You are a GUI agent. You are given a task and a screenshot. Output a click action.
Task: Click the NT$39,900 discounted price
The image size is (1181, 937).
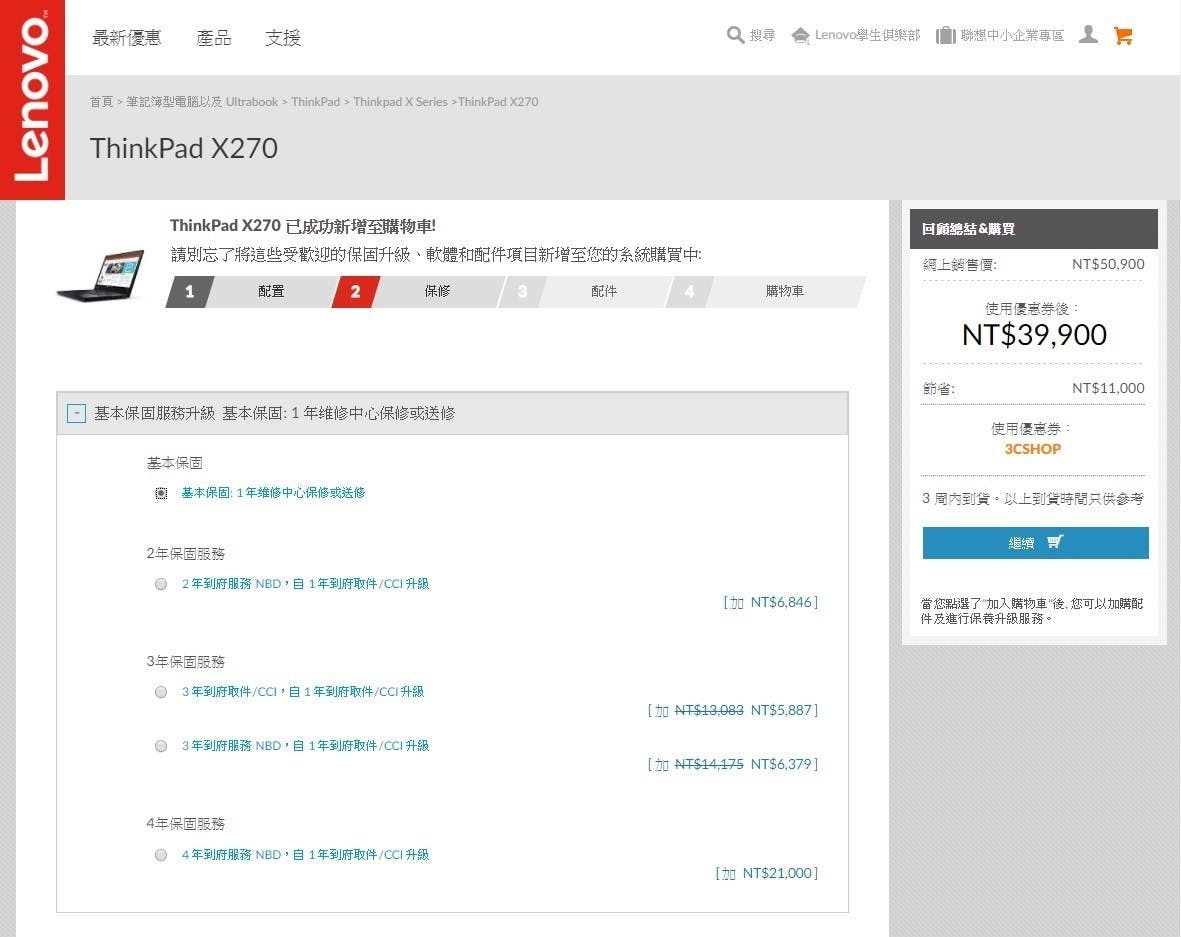point(1034,335)
